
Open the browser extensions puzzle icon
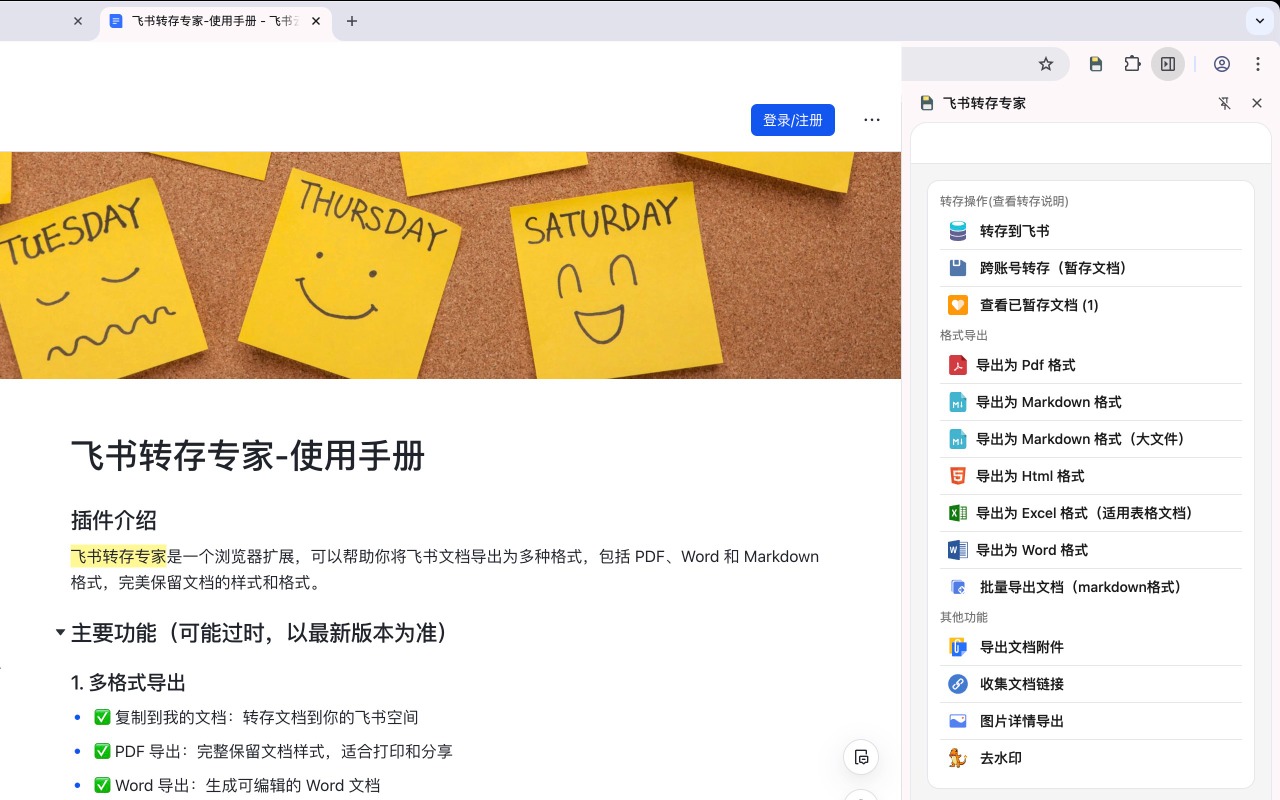1132,63
